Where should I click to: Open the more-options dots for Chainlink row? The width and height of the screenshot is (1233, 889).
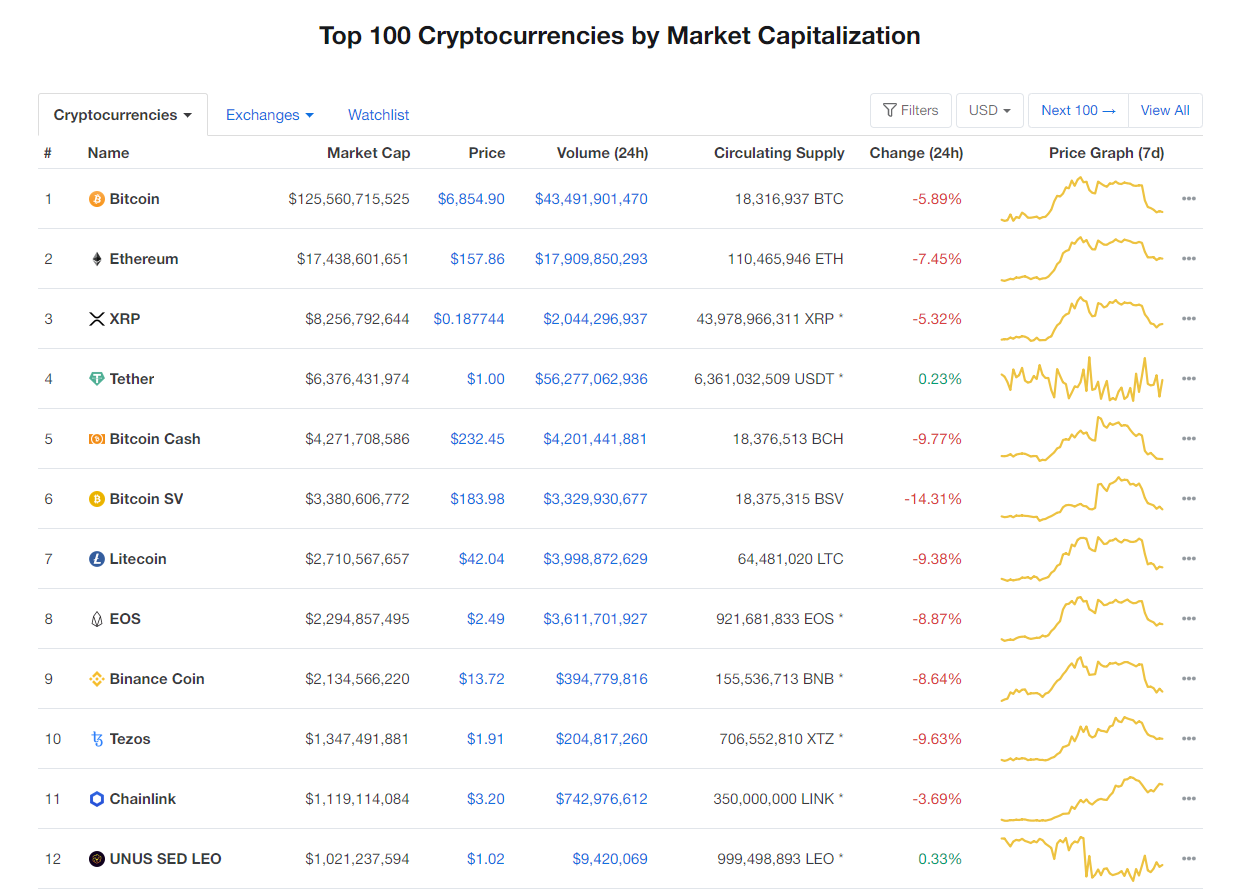tap(1189, 799)
